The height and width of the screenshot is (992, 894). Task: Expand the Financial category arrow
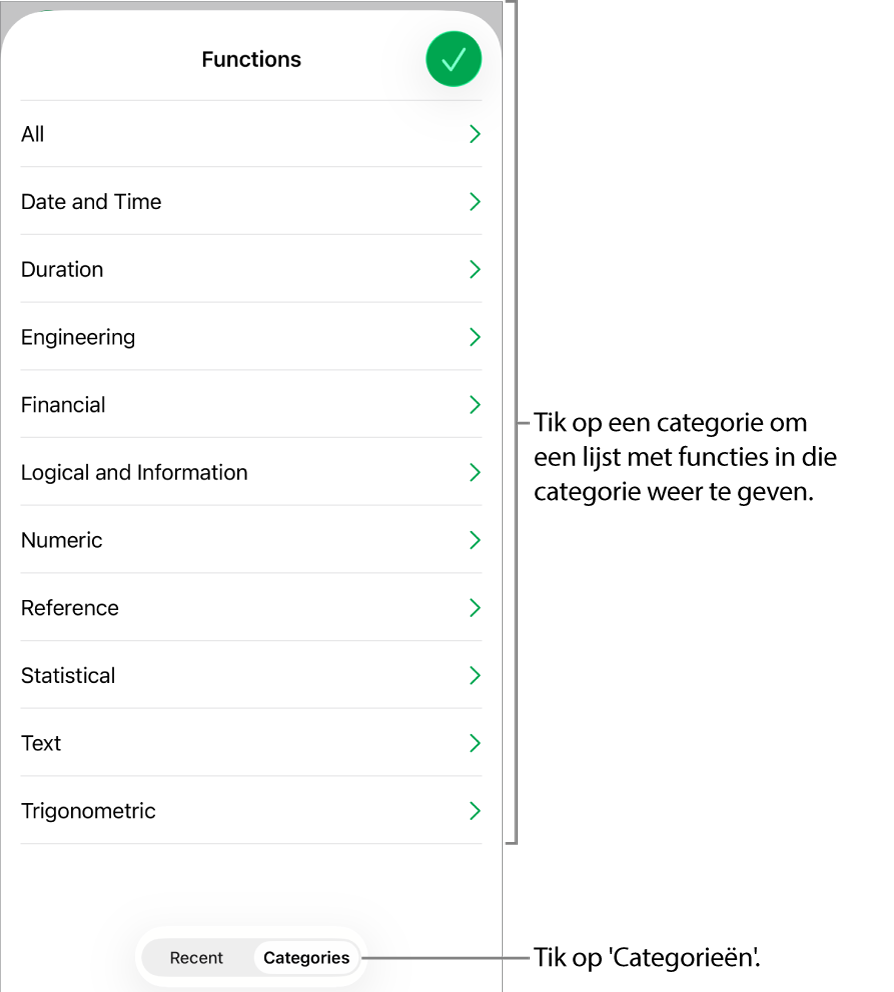pyautogui.click(x=475, y=405)
